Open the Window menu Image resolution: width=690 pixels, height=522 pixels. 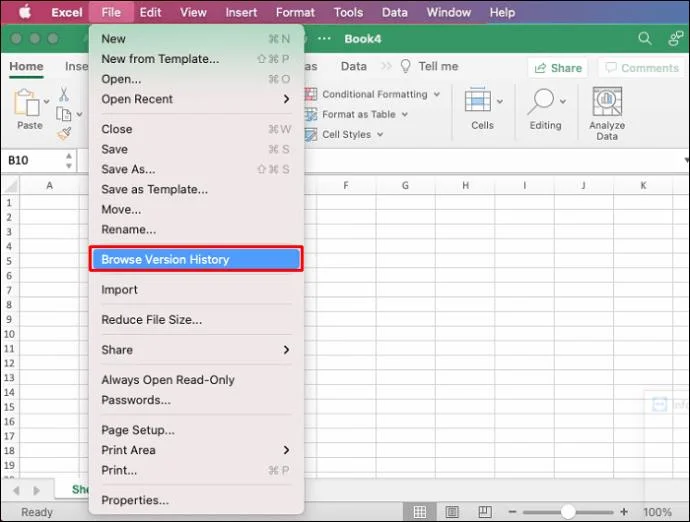[448, 12]
